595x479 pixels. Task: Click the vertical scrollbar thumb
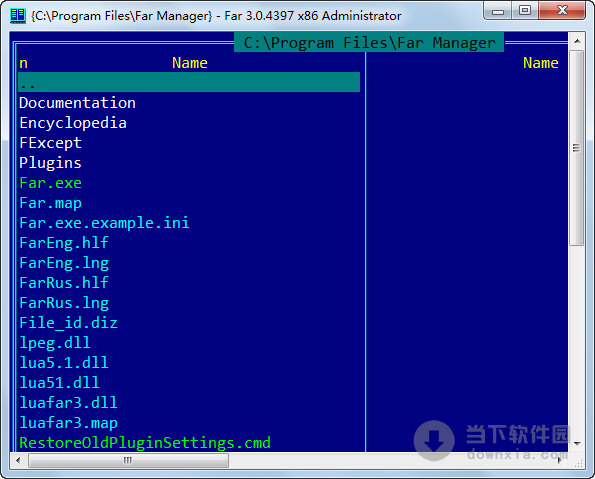[577, 148]
